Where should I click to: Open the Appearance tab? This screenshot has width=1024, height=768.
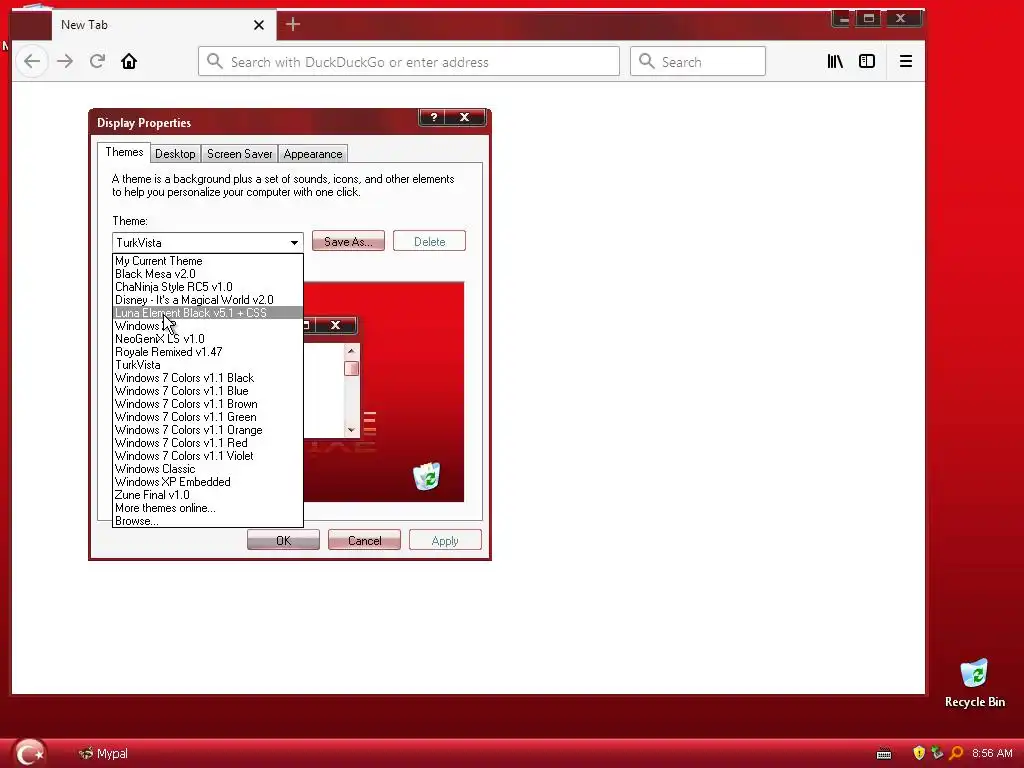pos(313,154)
